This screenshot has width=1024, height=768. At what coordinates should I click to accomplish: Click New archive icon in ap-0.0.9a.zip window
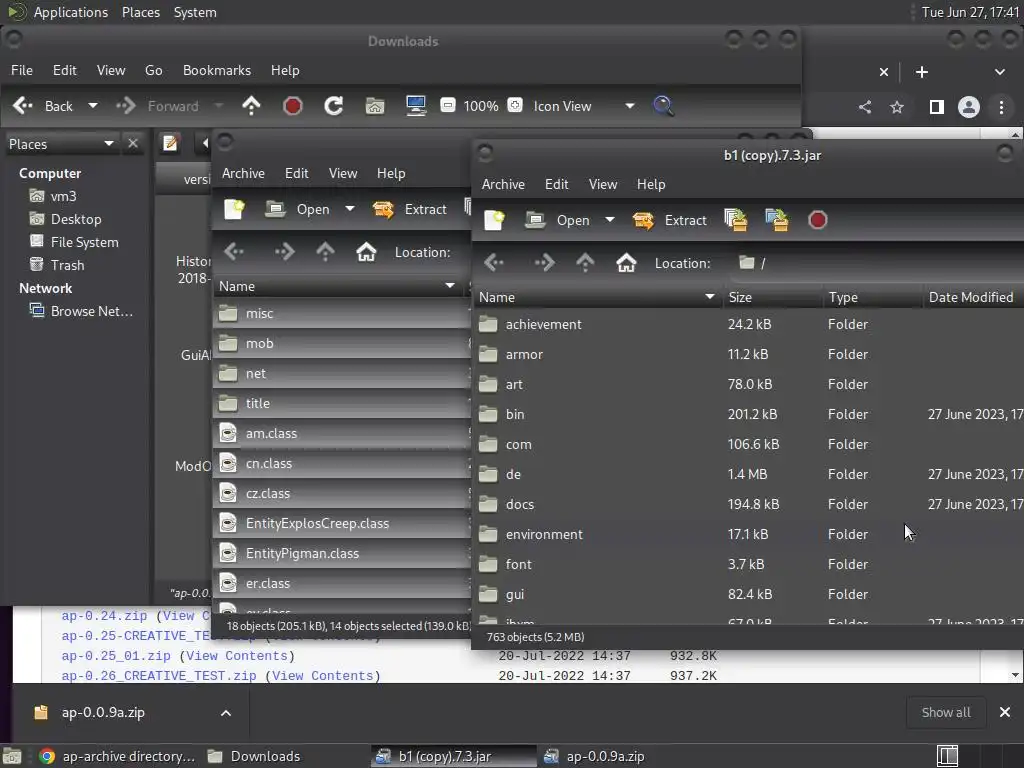pyautogui.click(x=234, y=209)
